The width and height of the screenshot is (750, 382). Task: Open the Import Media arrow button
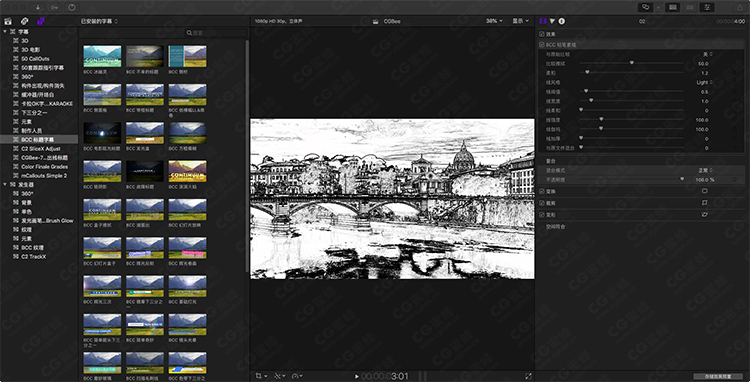point(38,7)
